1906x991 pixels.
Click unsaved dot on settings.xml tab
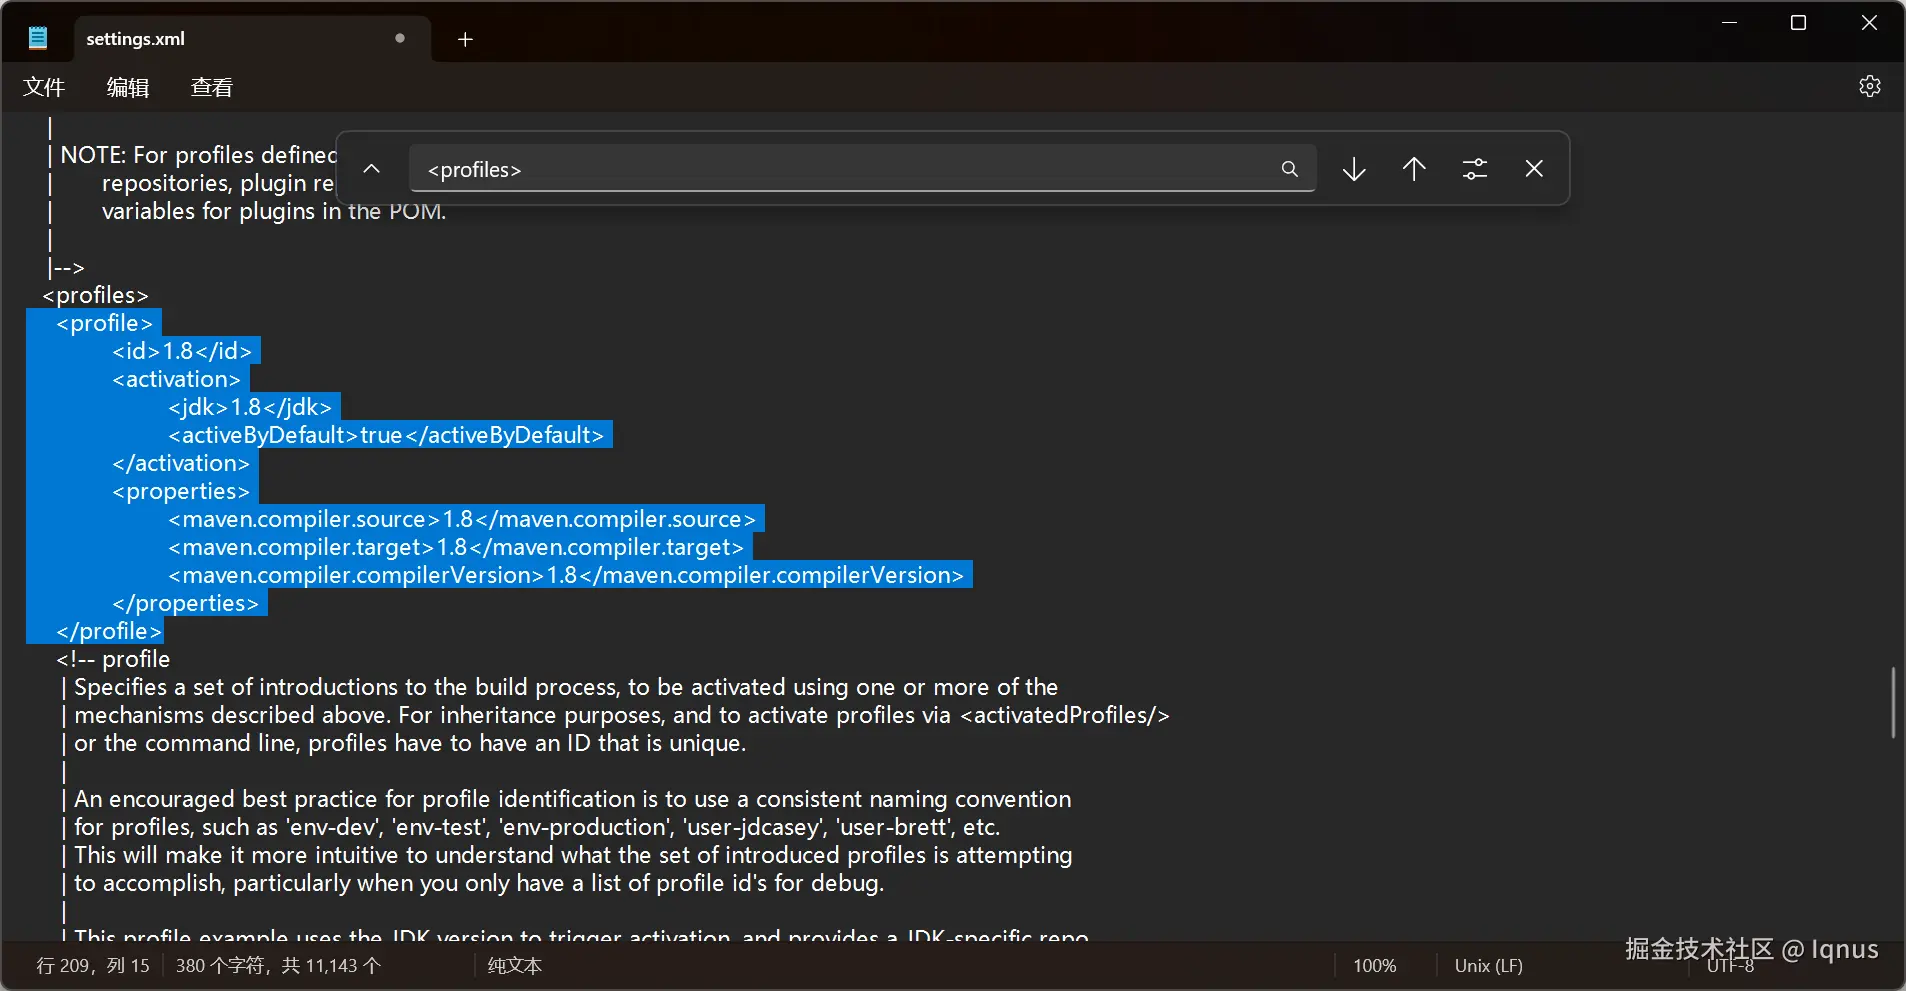(400, 38)
